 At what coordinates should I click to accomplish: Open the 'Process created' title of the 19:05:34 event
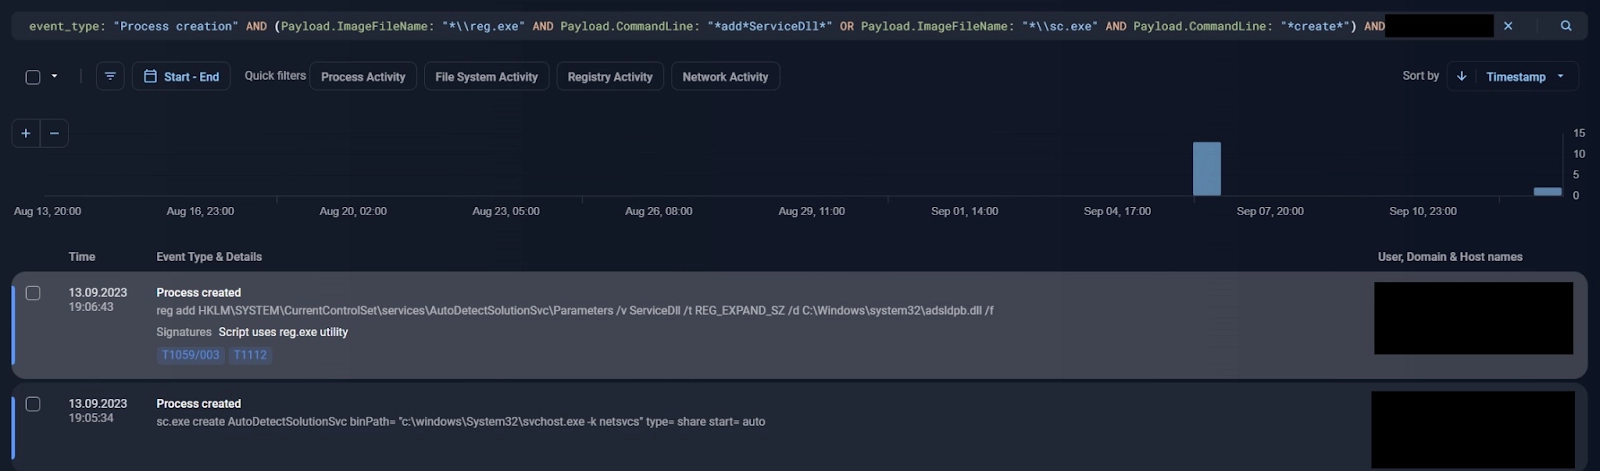coord(198,404)
